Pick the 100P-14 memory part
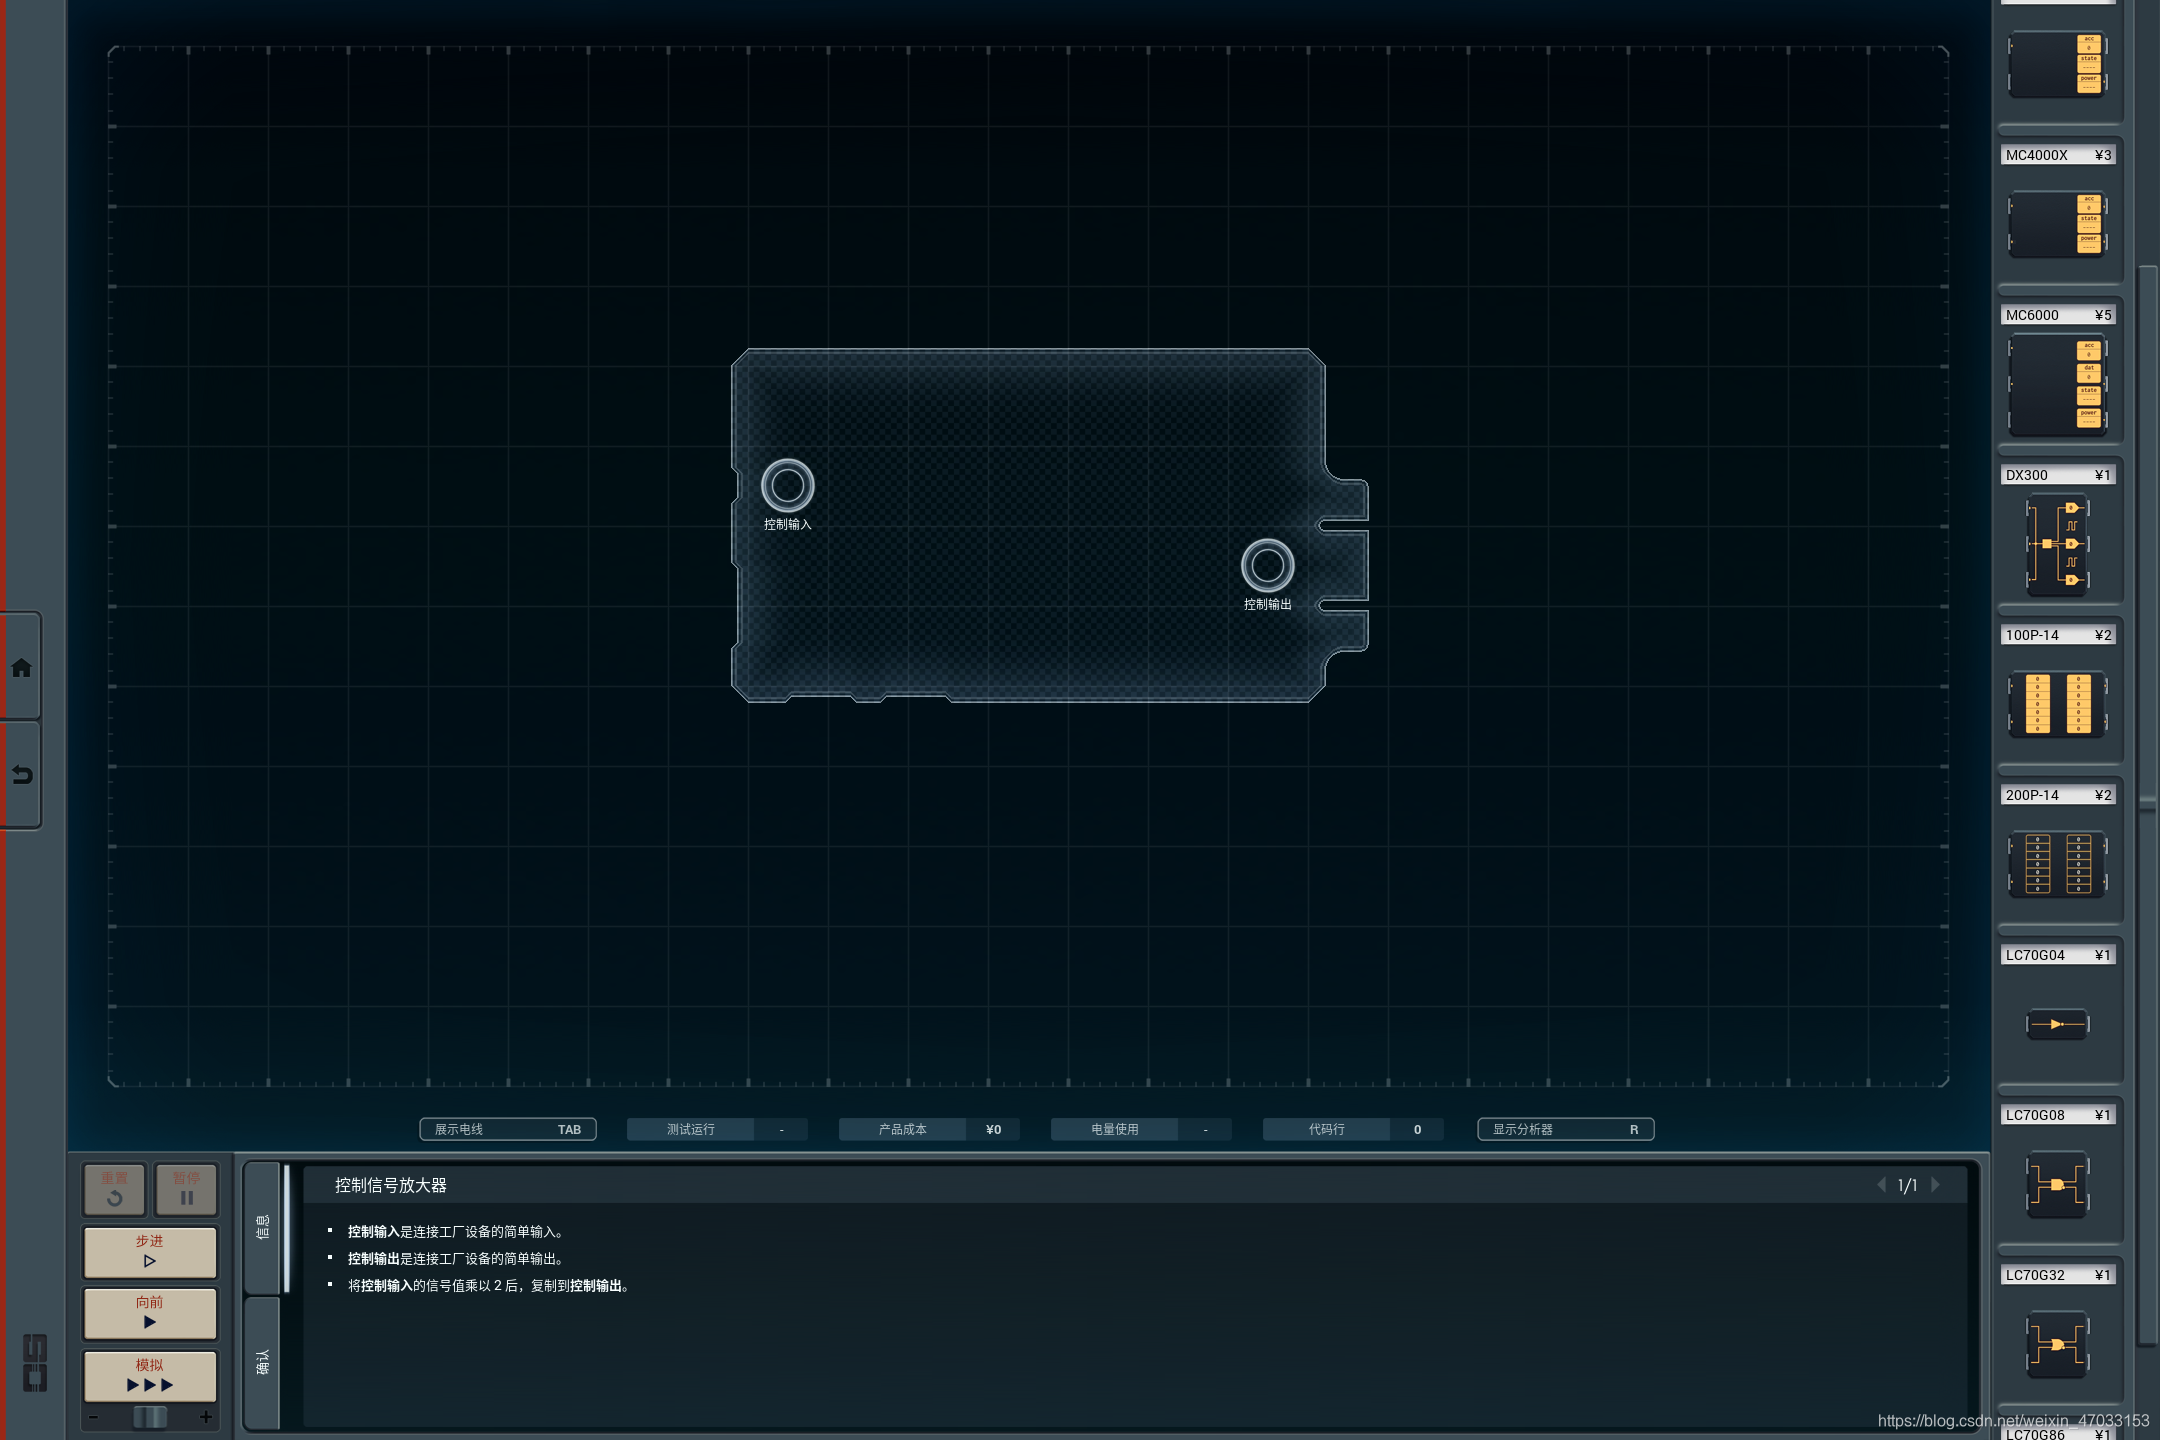2160x1440 pixels. (x=2057, y=704)
